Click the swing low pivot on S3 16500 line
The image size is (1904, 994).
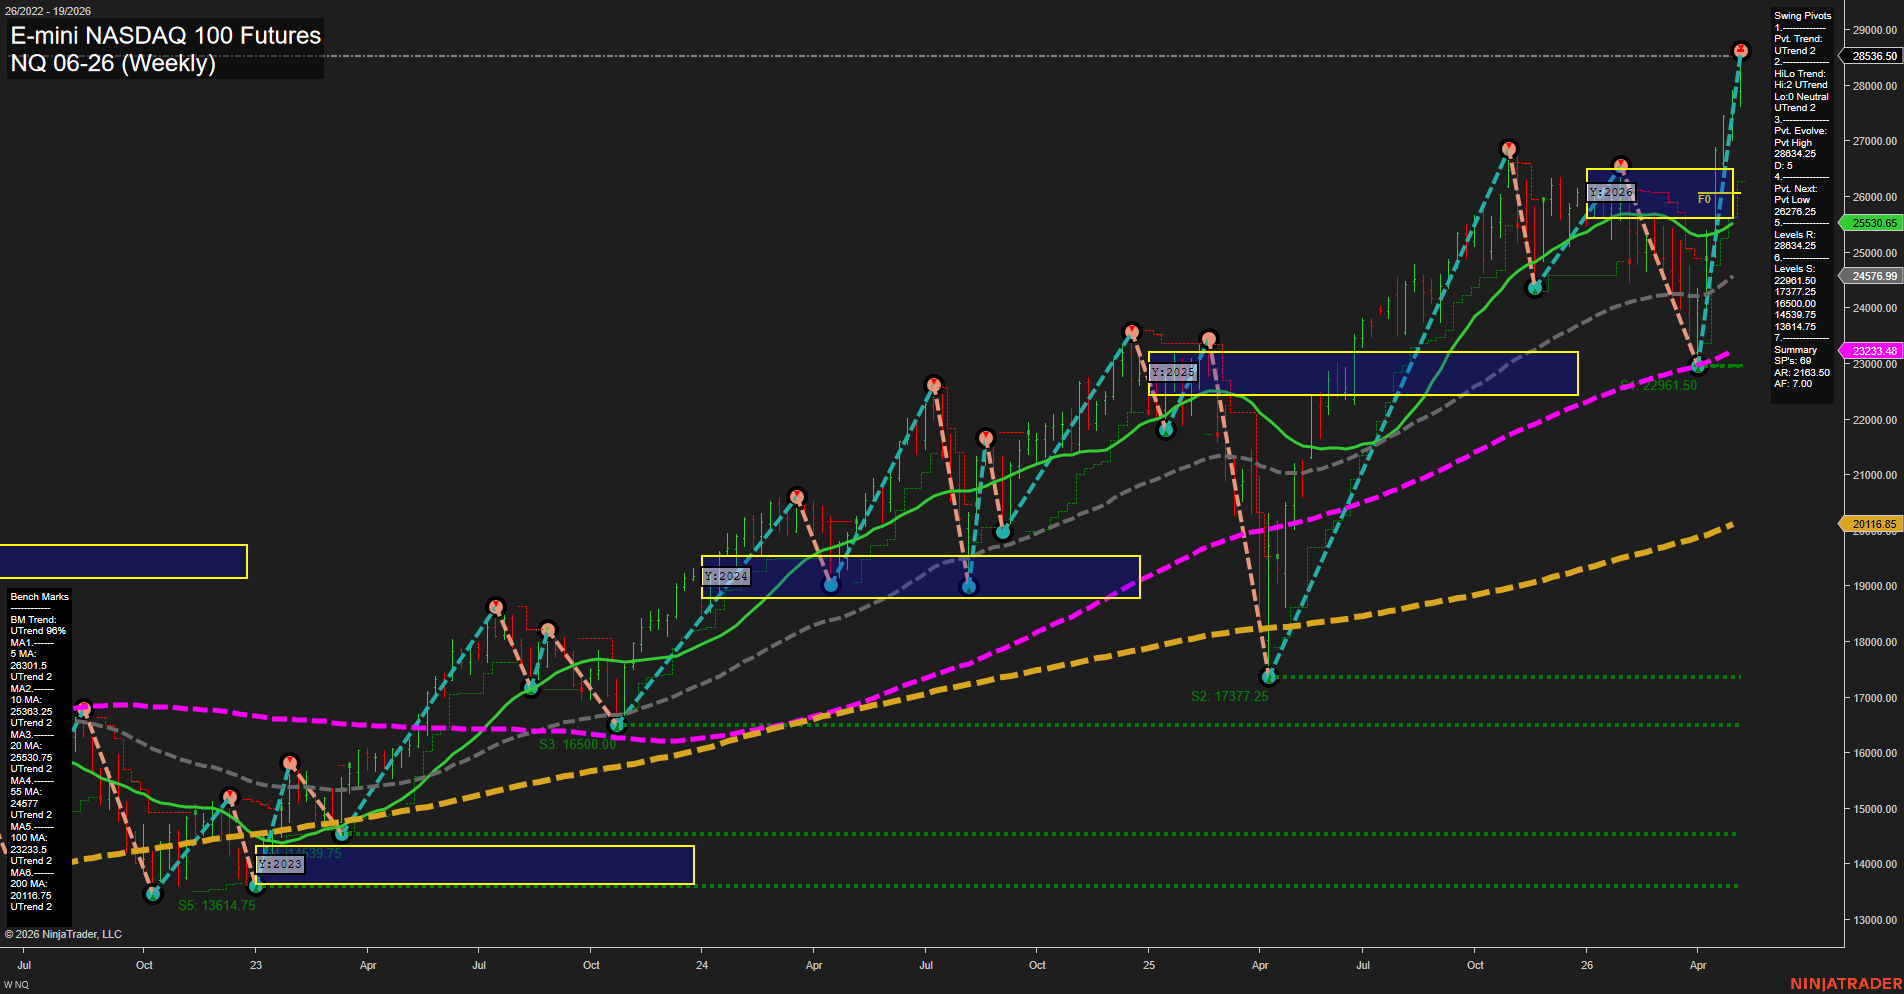pyautogui.click(x=617, y=725)
